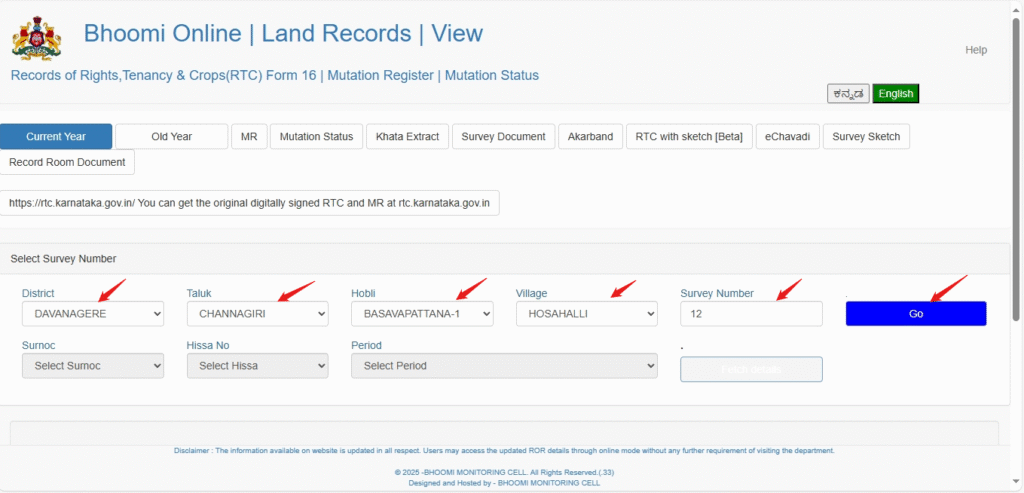Image resolution: width=1024 pixels, height=493 pixels.
Task: Click the Survey Number input field
Action: point(751,314)
